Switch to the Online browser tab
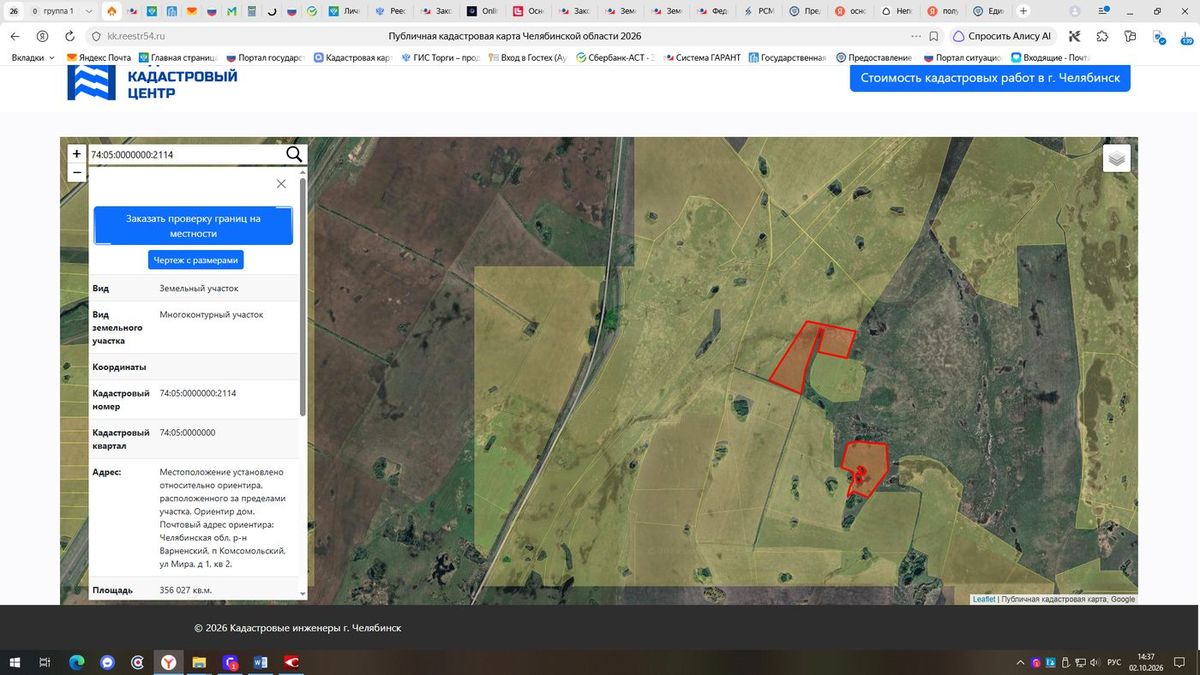The width and height of the screenshot is (1200, 675). point(483,11)
